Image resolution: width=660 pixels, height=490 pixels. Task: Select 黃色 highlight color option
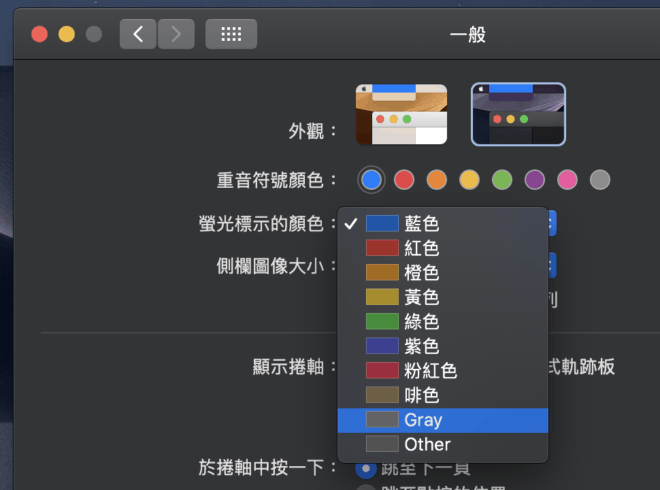pyautogui.click(x=443, y=297)
